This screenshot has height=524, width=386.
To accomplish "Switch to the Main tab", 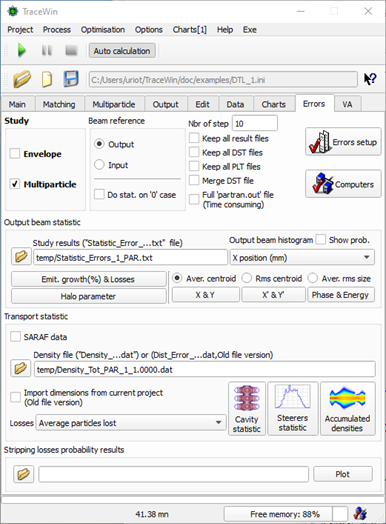I will coord(17,104).
